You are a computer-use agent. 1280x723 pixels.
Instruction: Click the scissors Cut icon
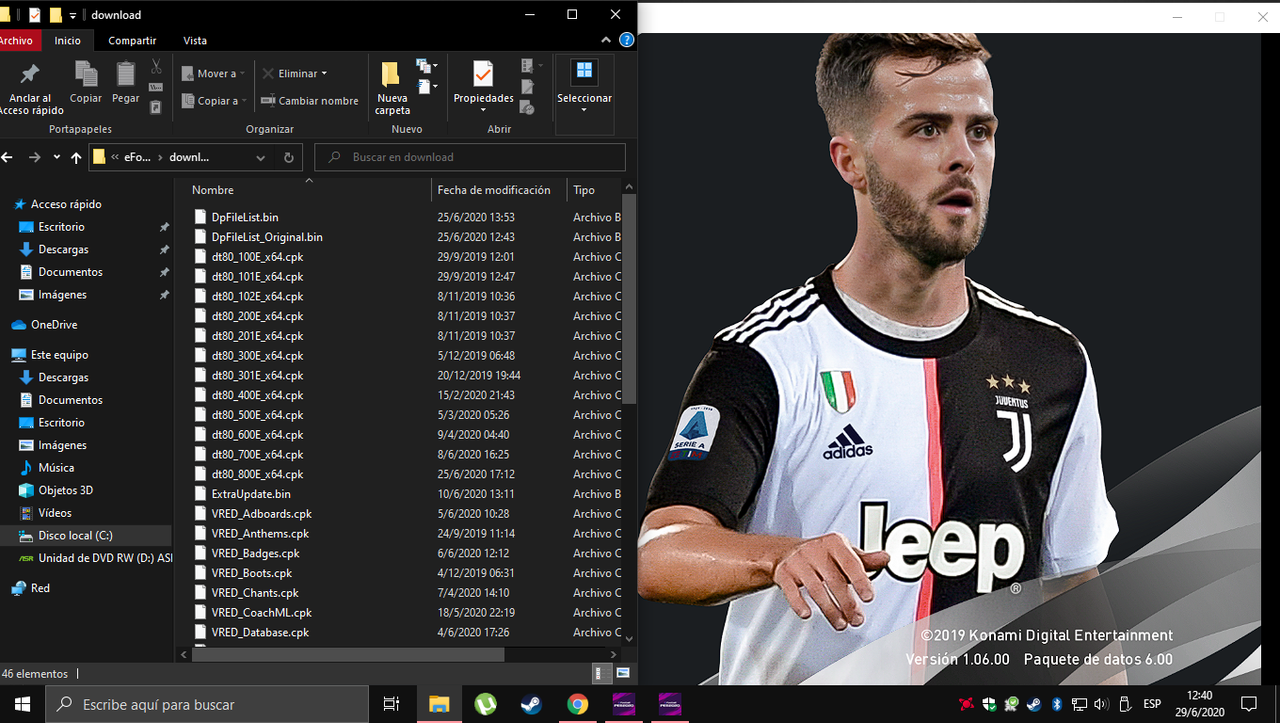tap(156, 67)
